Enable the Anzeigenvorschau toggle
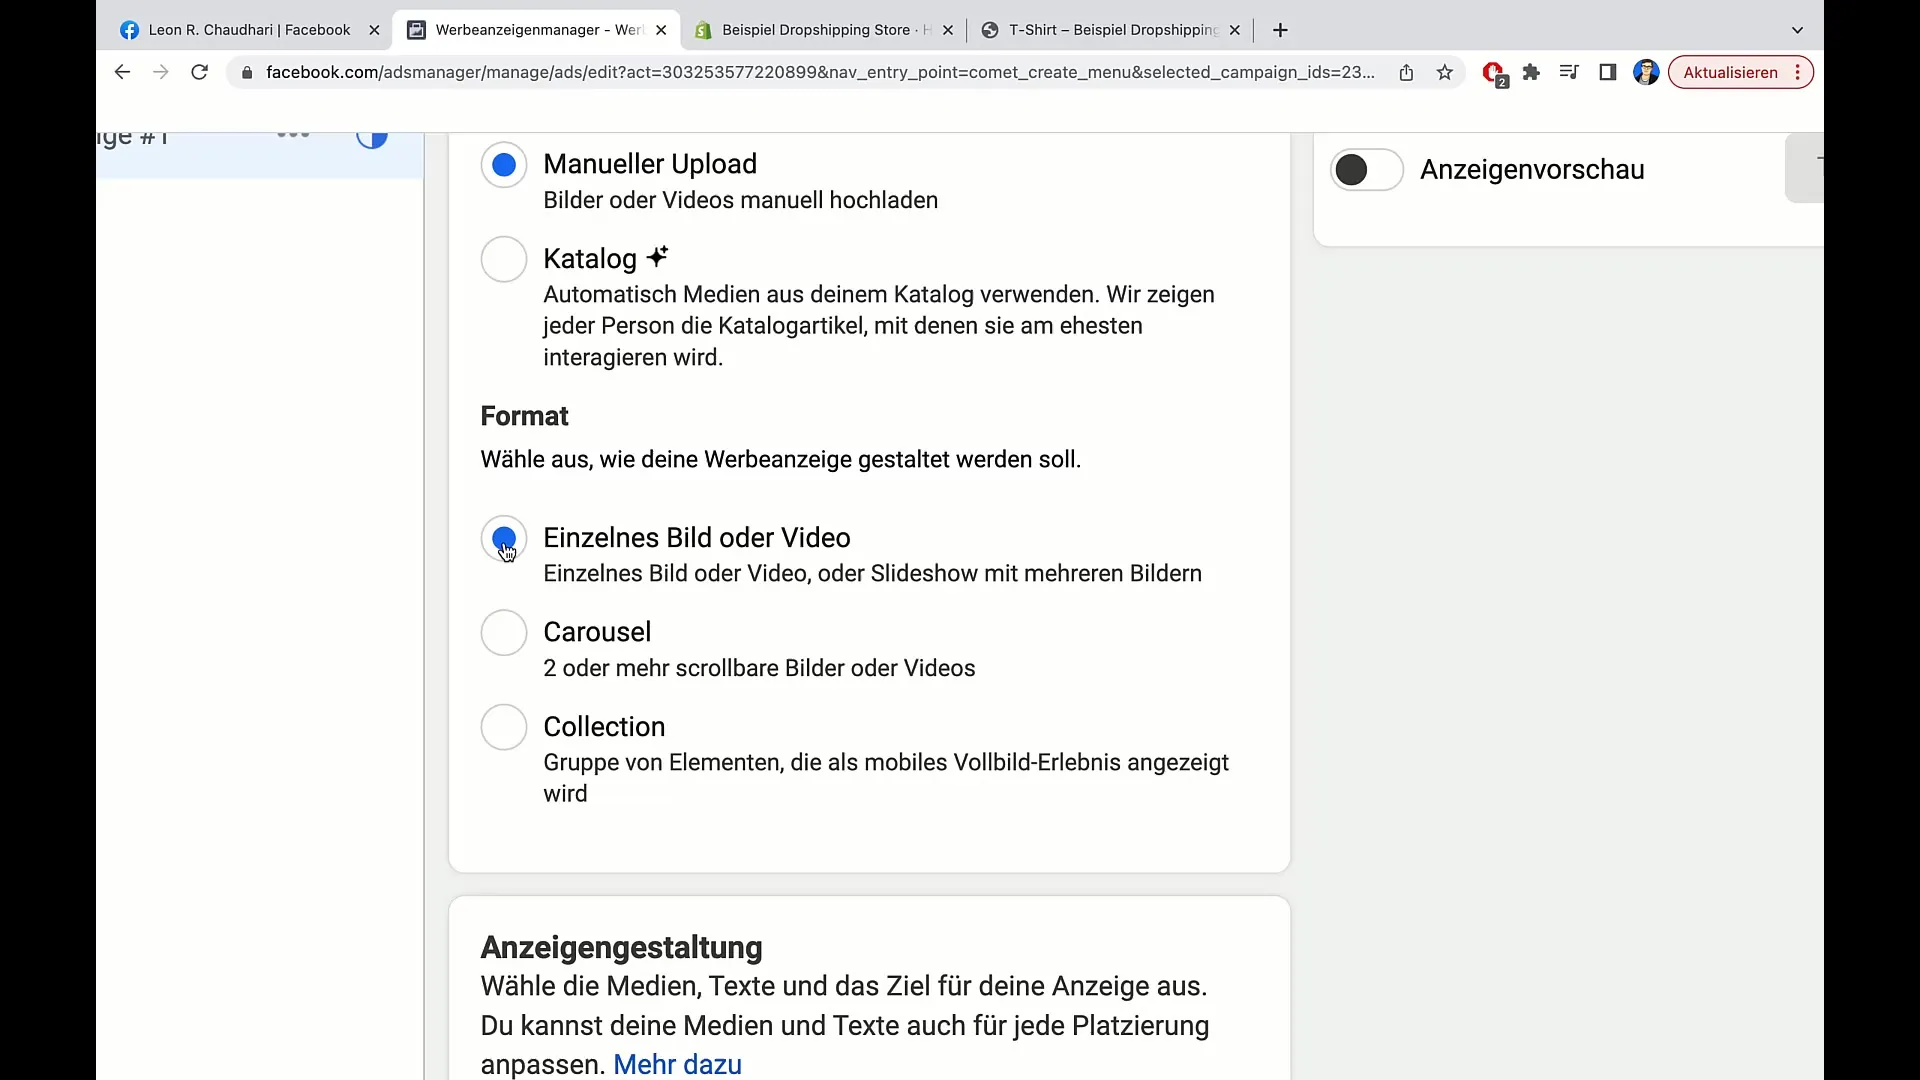This screenshot has height=1080, width=1920. pos(1366,170)
